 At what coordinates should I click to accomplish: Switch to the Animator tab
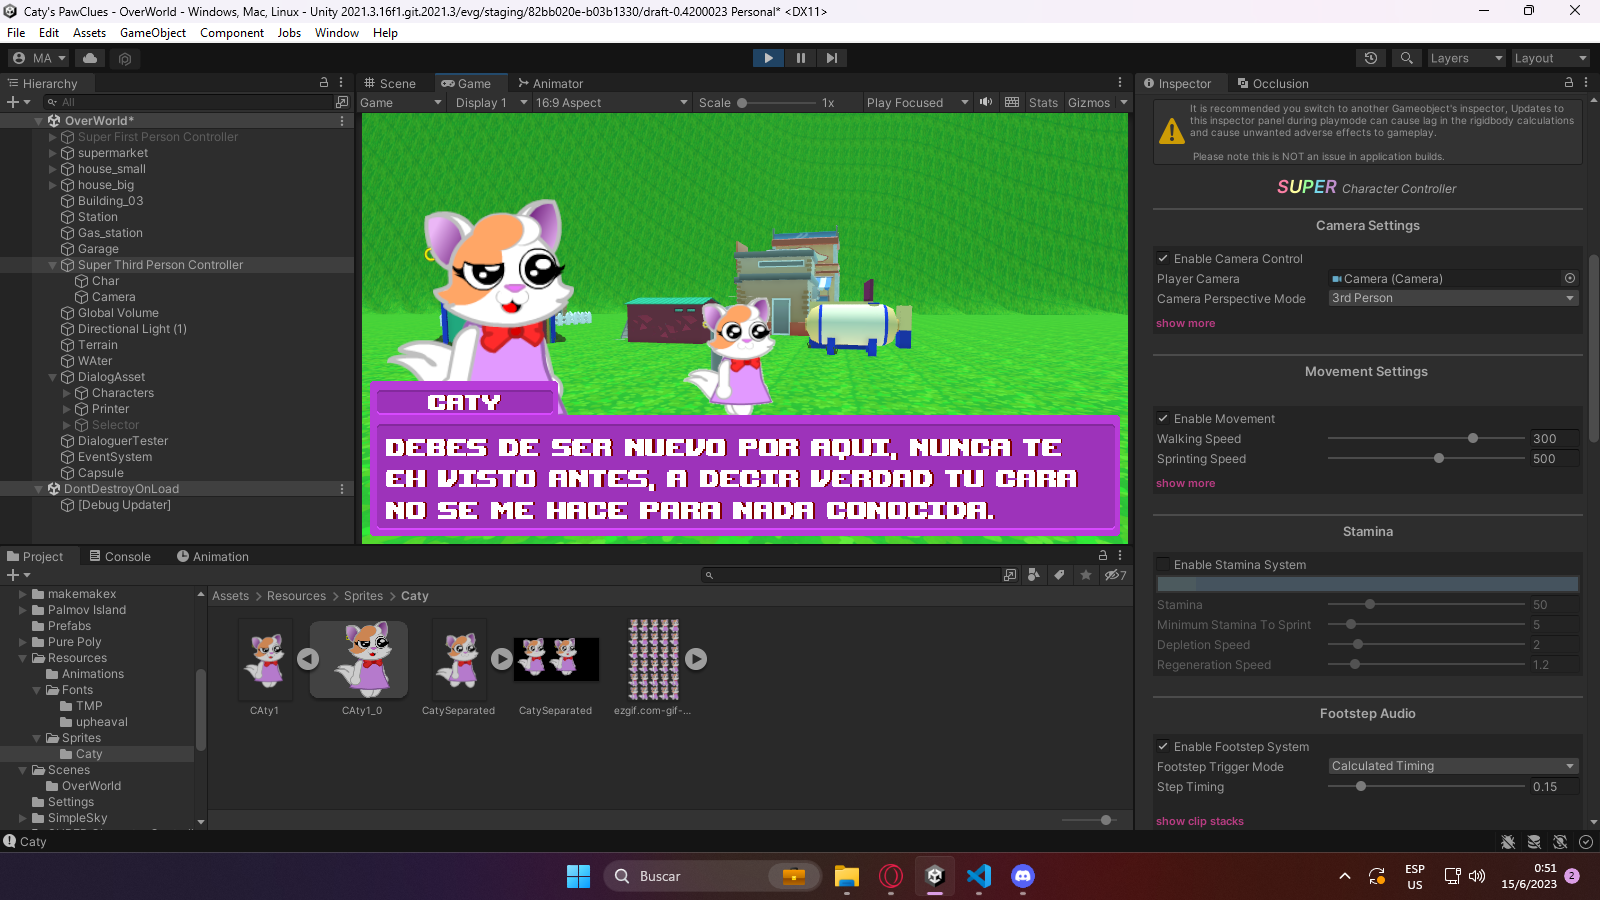point(551,83)
